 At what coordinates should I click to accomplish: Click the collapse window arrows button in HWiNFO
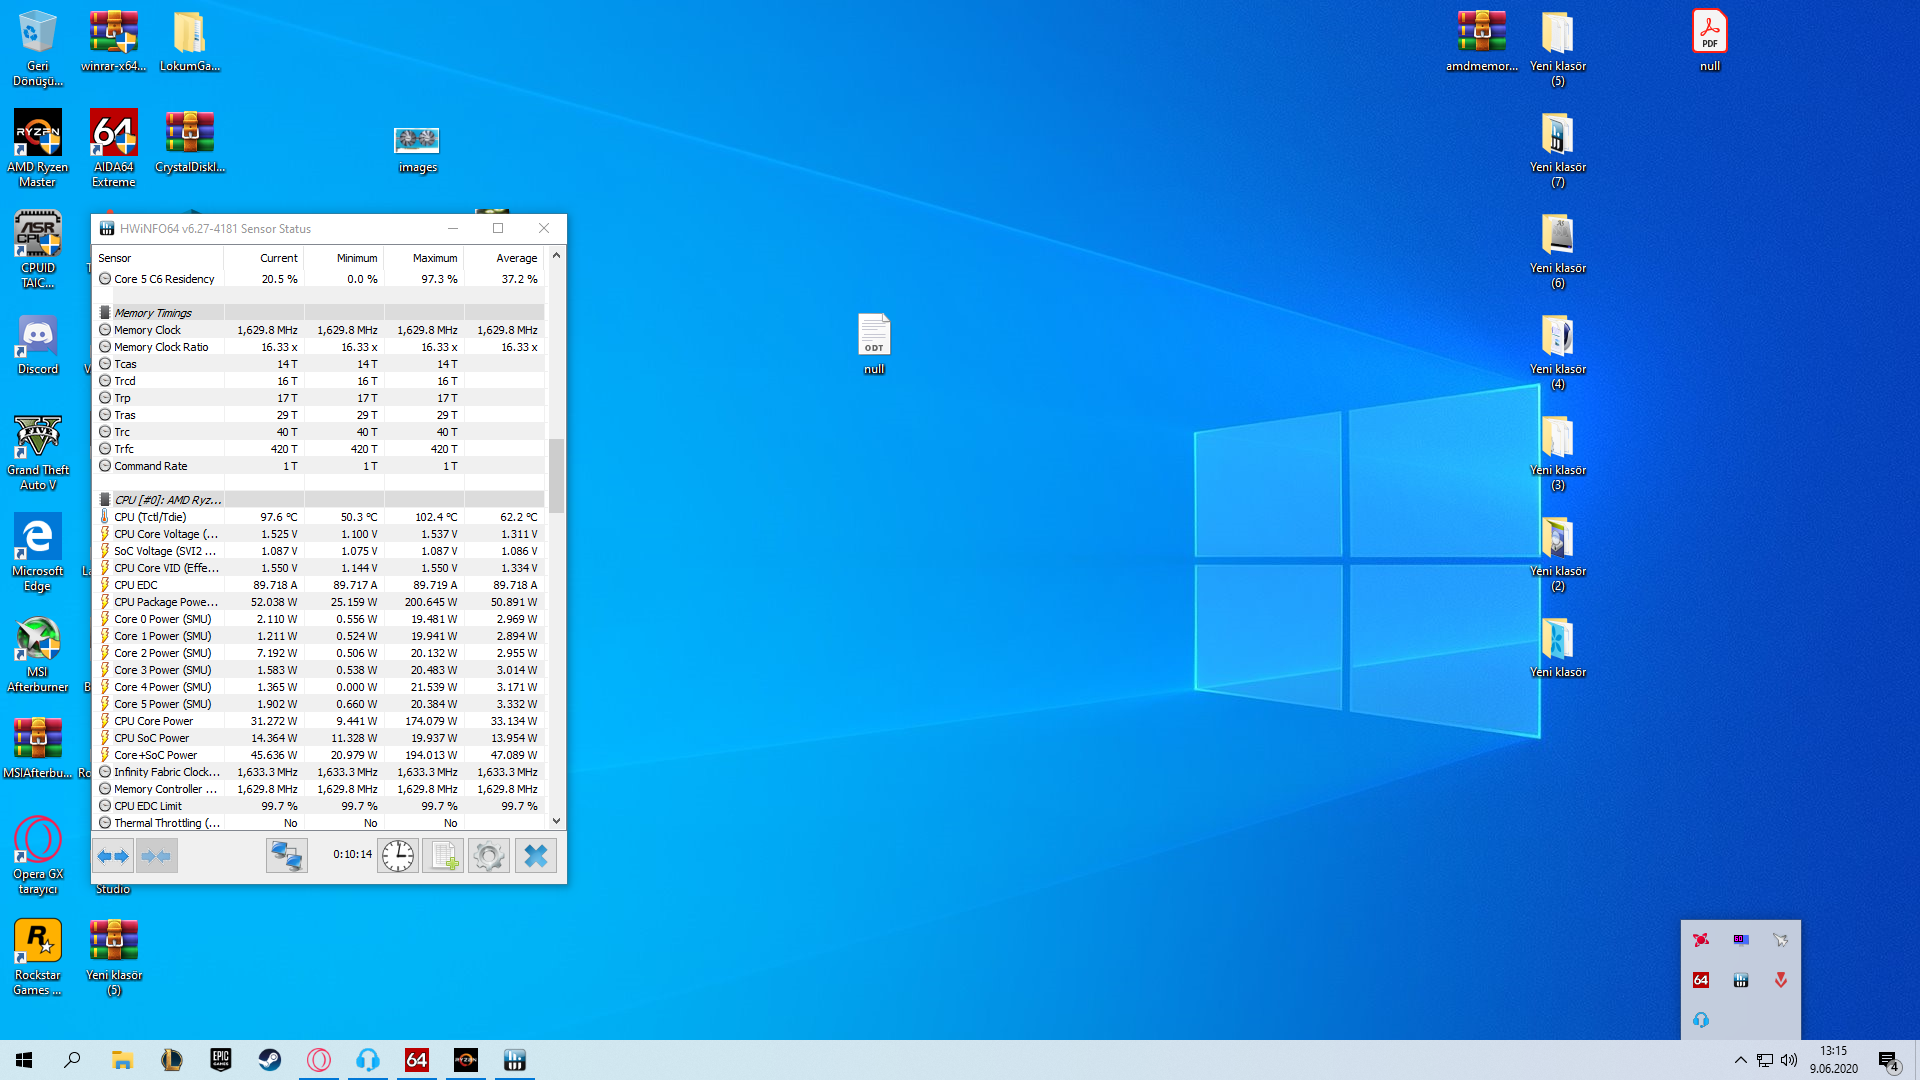157,856
